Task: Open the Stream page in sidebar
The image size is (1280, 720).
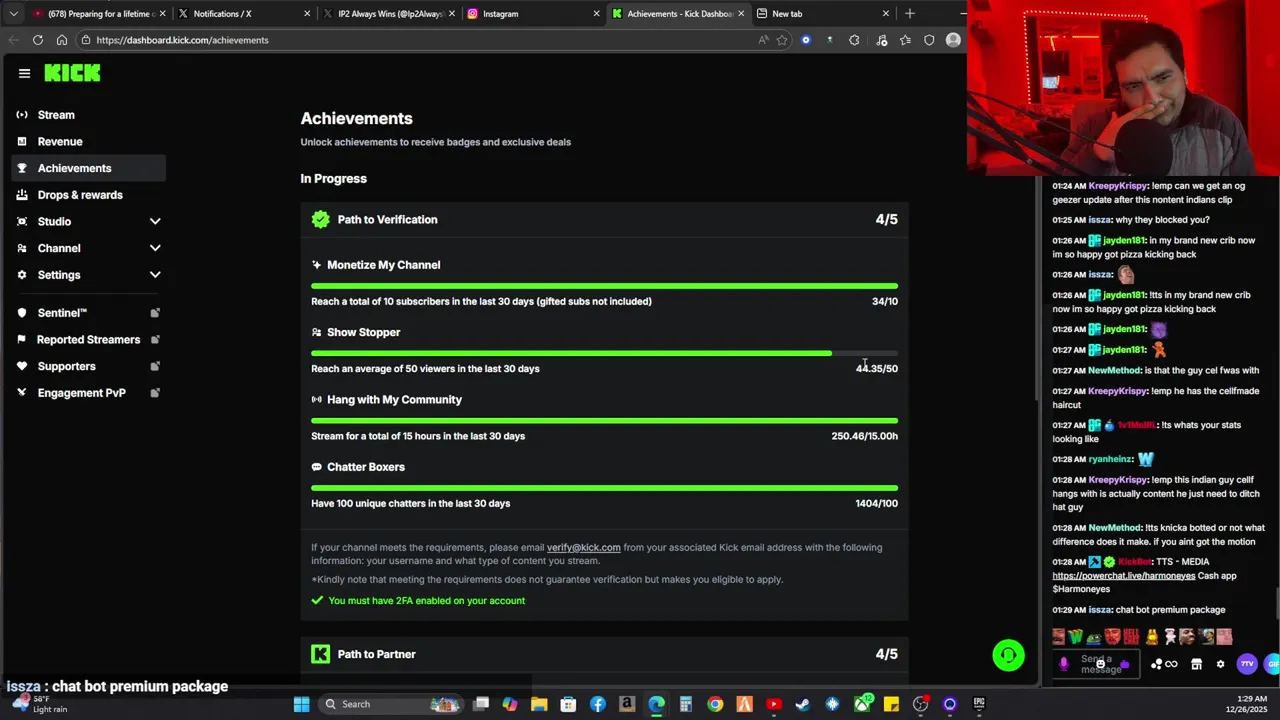Action: coord(88,115)
